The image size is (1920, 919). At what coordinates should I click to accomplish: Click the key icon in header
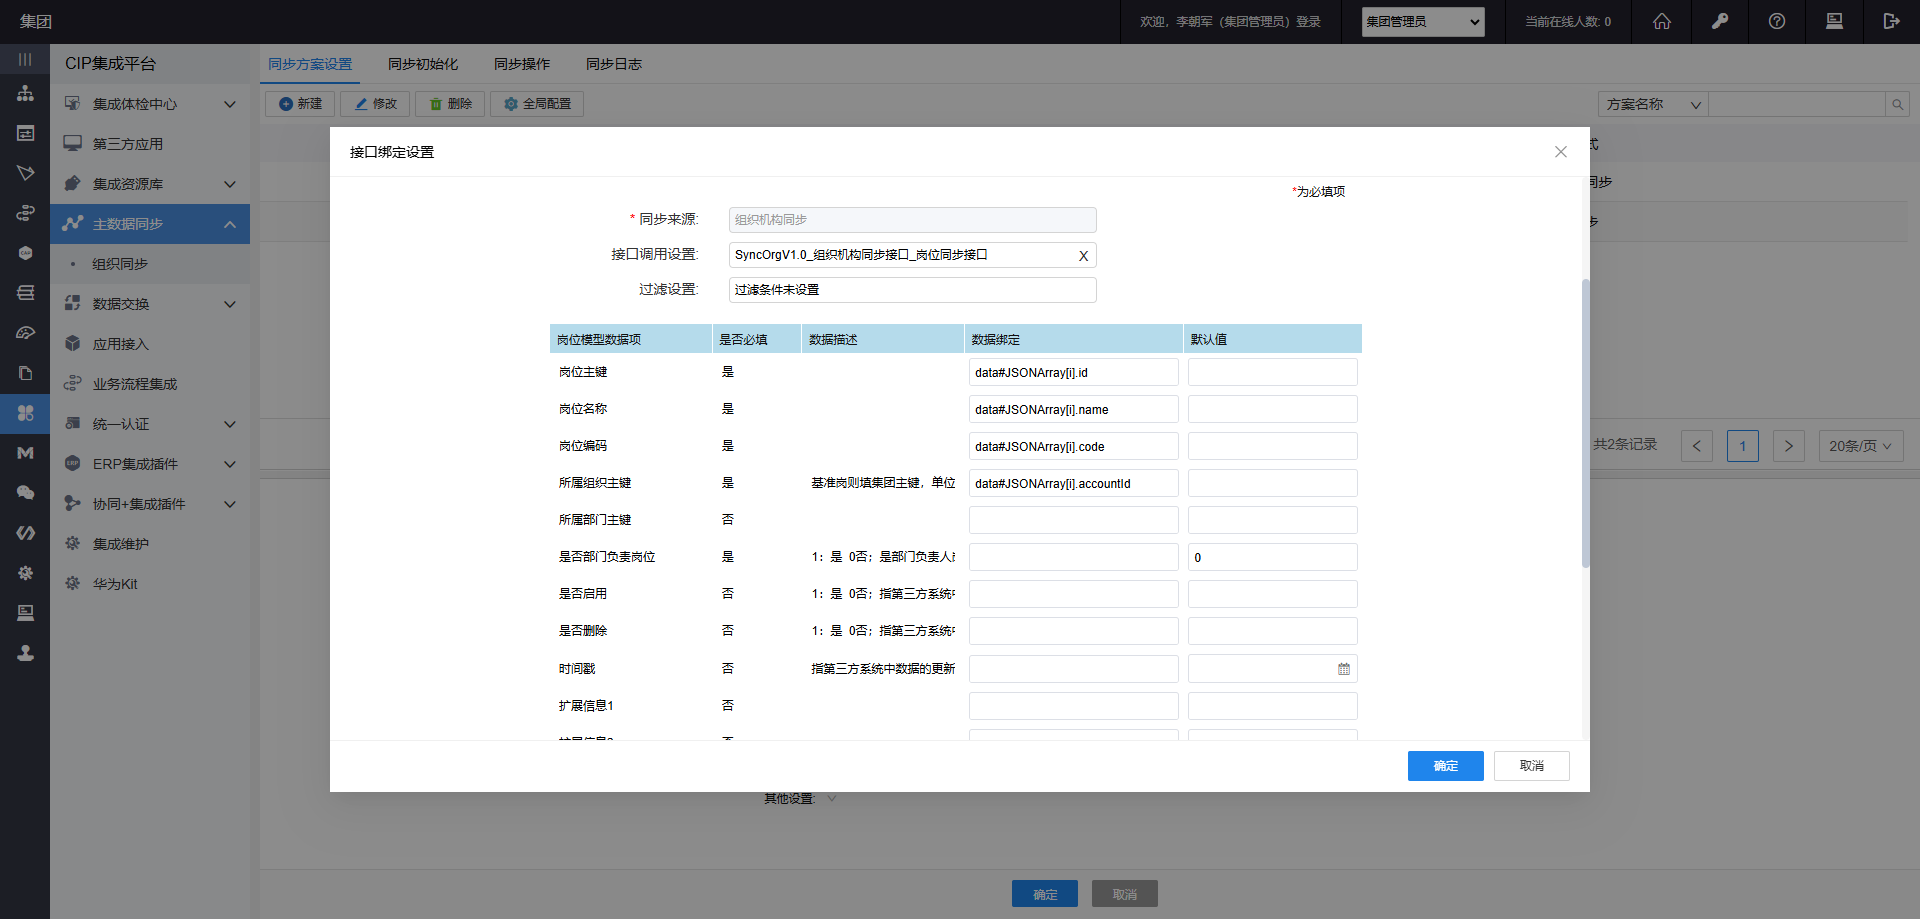pyautogui.click(x=1720, y=21)
